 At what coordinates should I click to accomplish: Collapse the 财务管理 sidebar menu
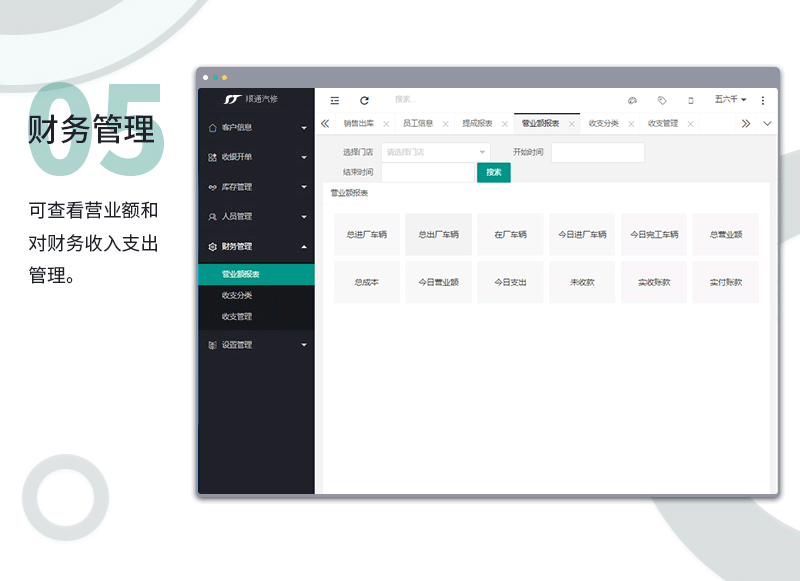[257, 246]
